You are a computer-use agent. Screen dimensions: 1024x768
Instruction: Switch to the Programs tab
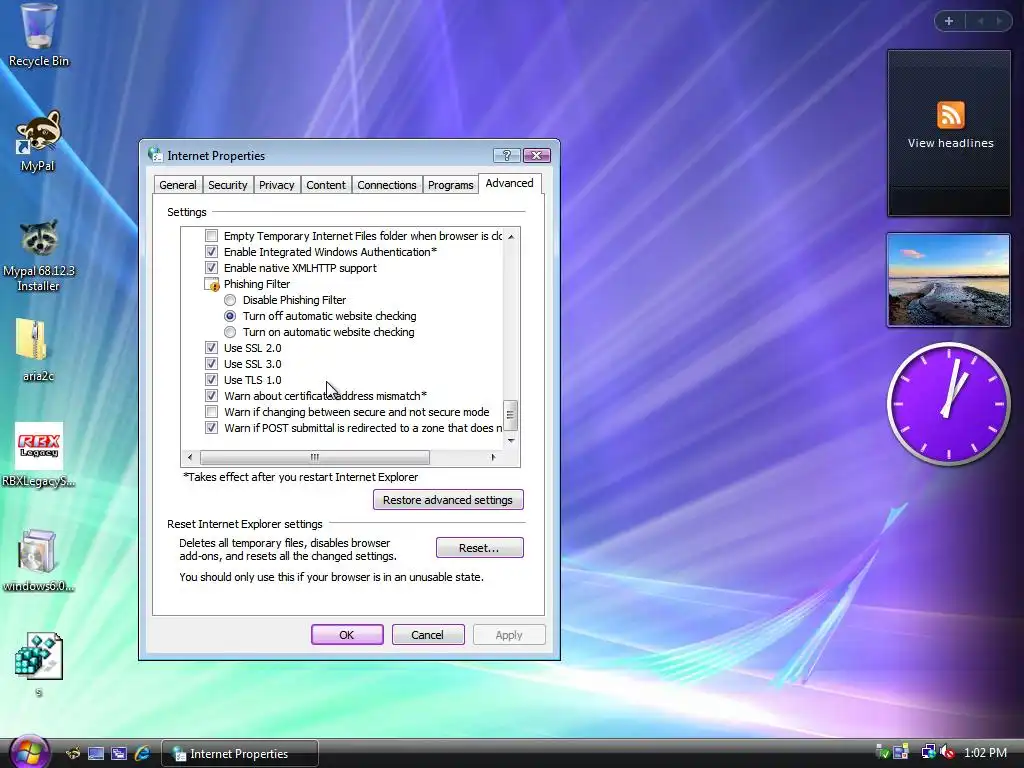[450, 185]
